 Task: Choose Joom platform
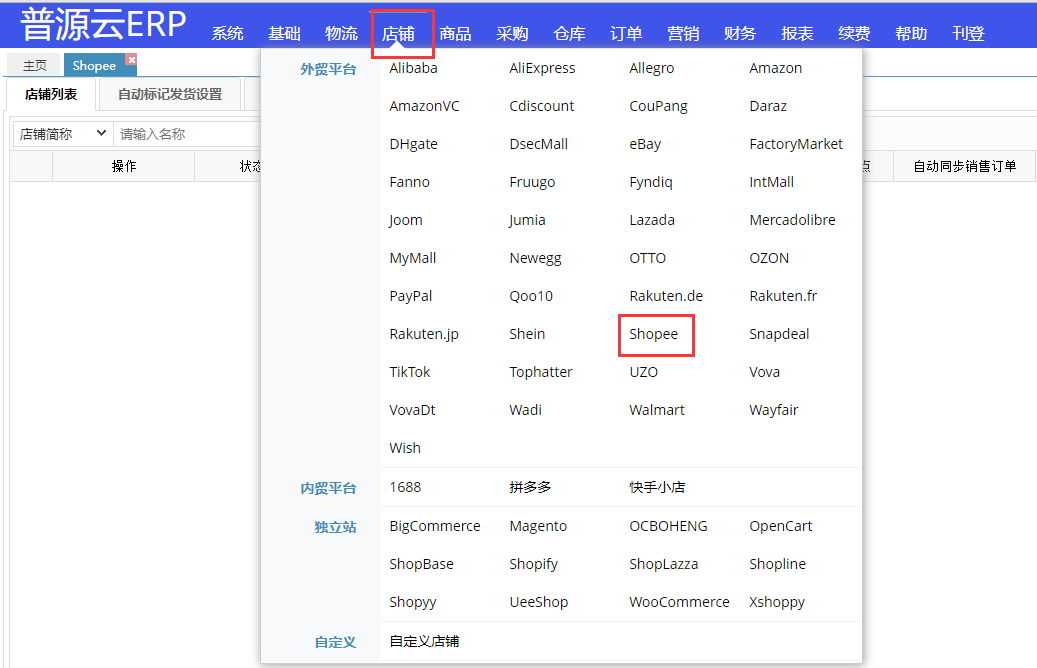(405, 220)
